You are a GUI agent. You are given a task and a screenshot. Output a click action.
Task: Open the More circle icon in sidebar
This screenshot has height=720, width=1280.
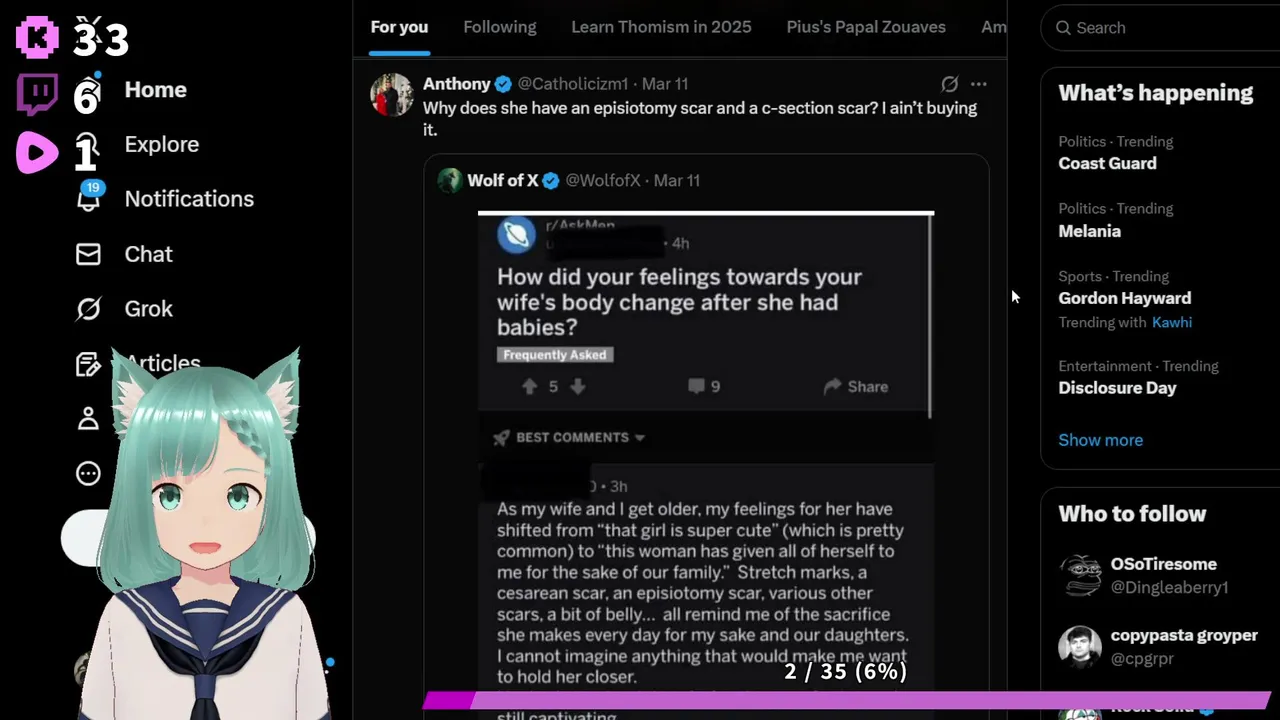(88, 473)
